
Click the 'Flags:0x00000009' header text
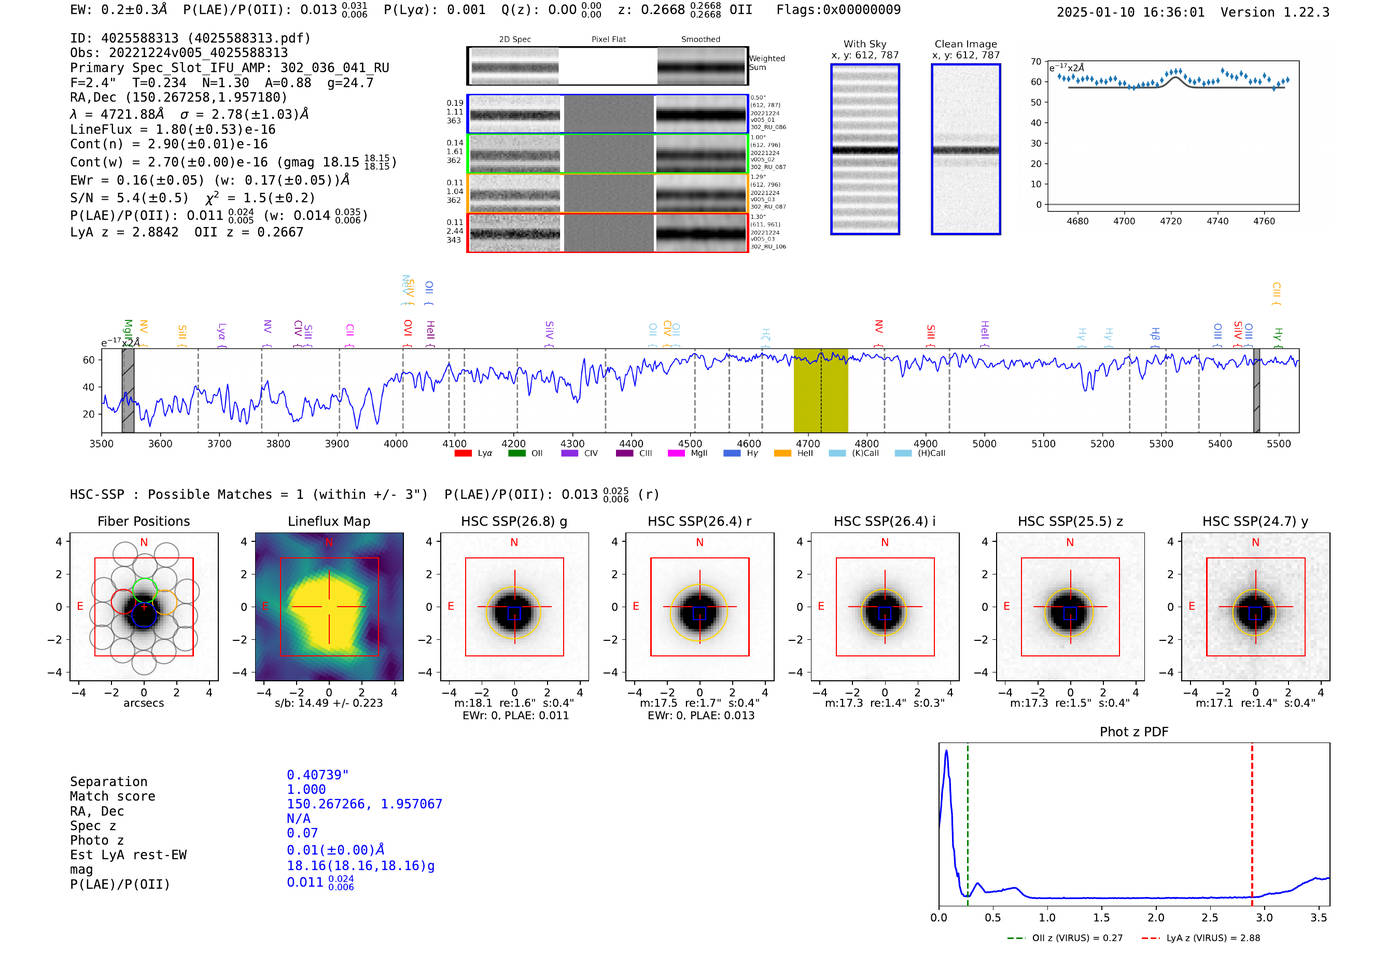[x=838, y=9]
